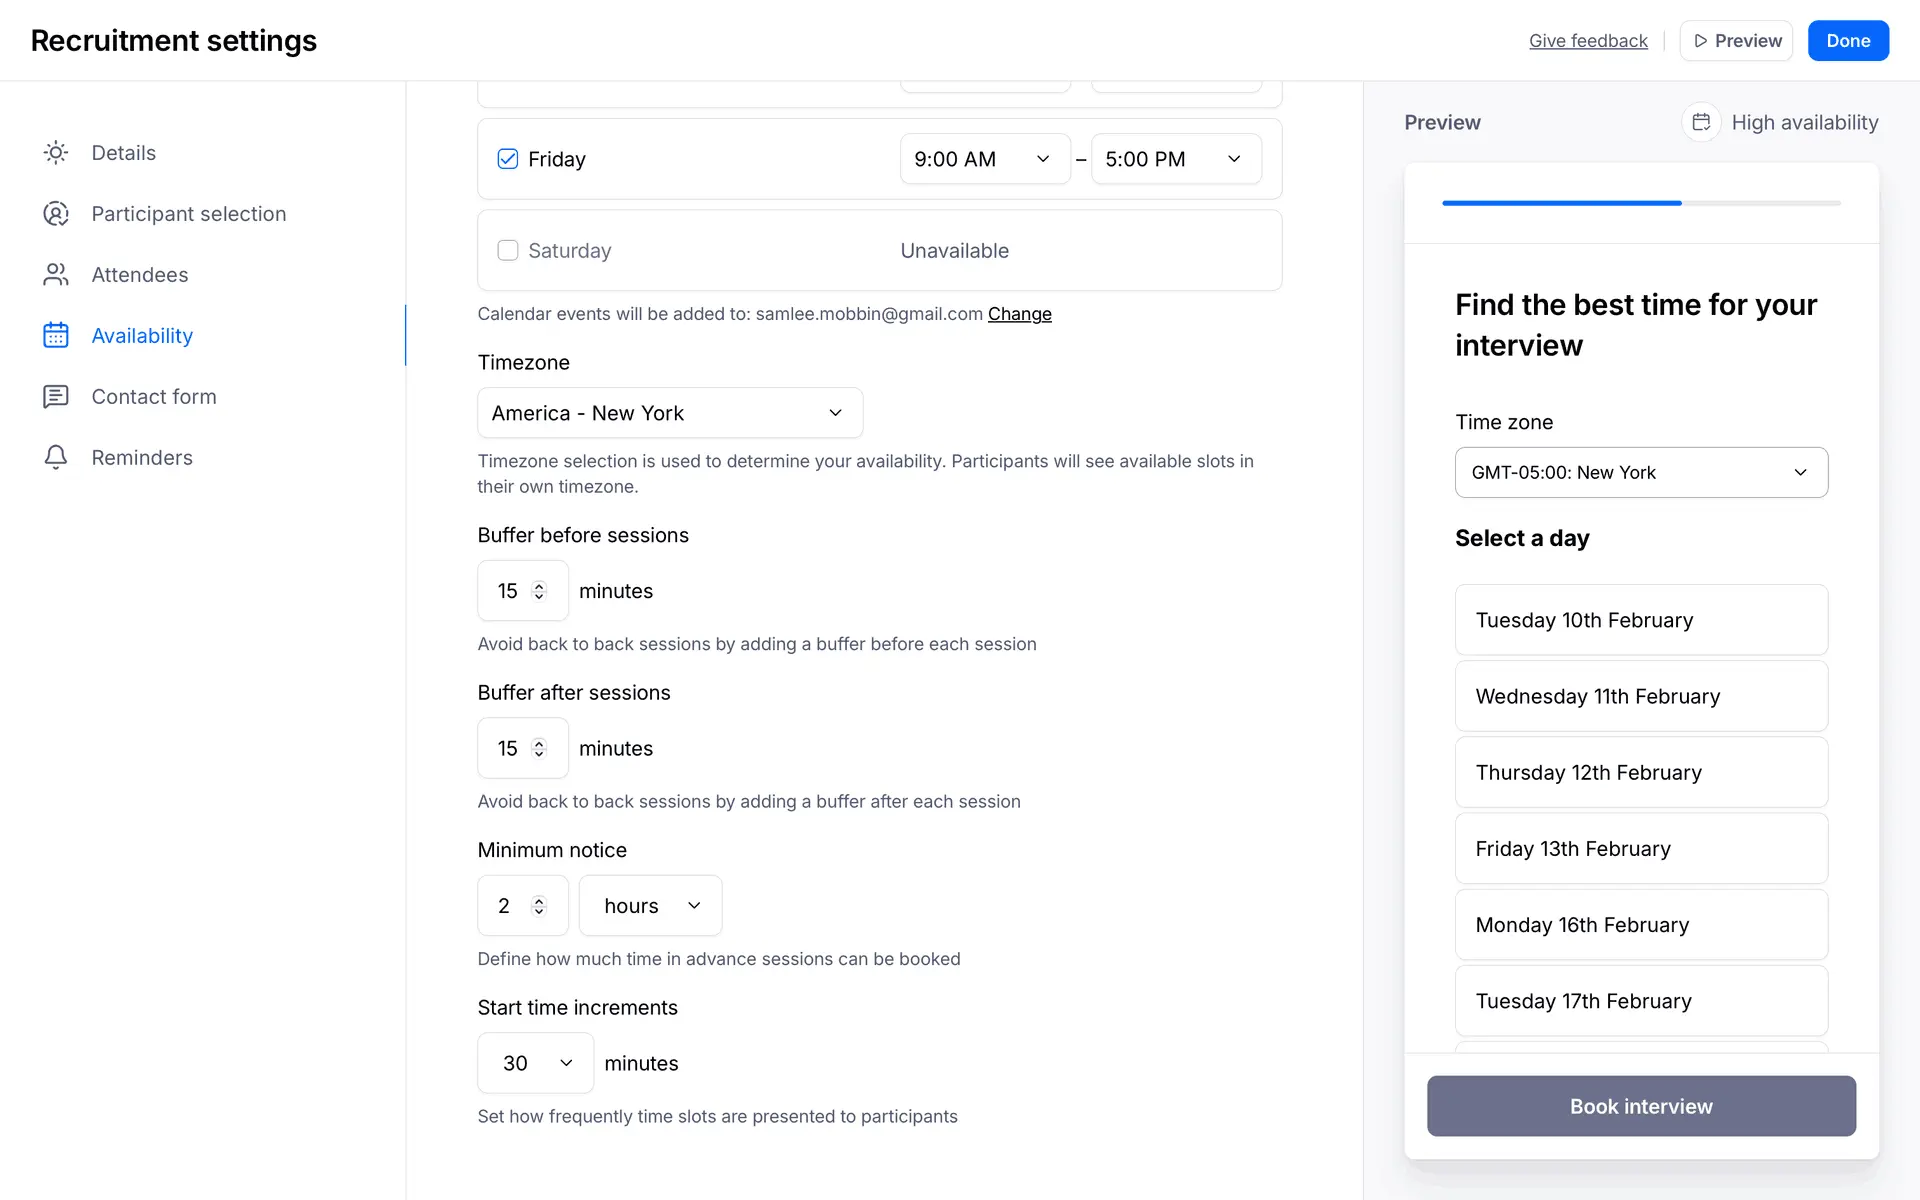
Task: Click the Attendees people icon
Action: [x=56, y=275]
